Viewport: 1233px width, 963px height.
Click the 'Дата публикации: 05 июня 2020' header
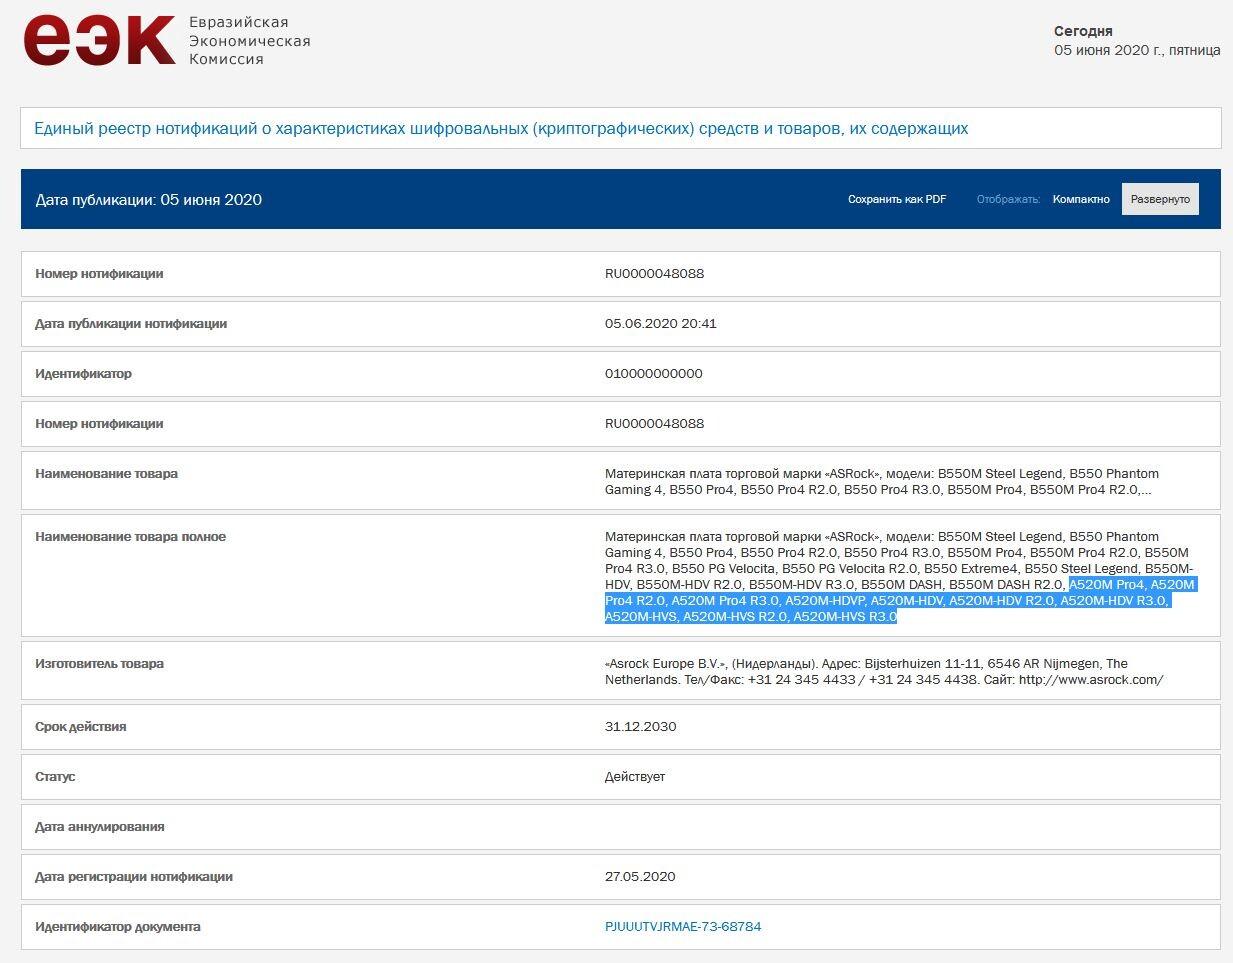point(149,199)
